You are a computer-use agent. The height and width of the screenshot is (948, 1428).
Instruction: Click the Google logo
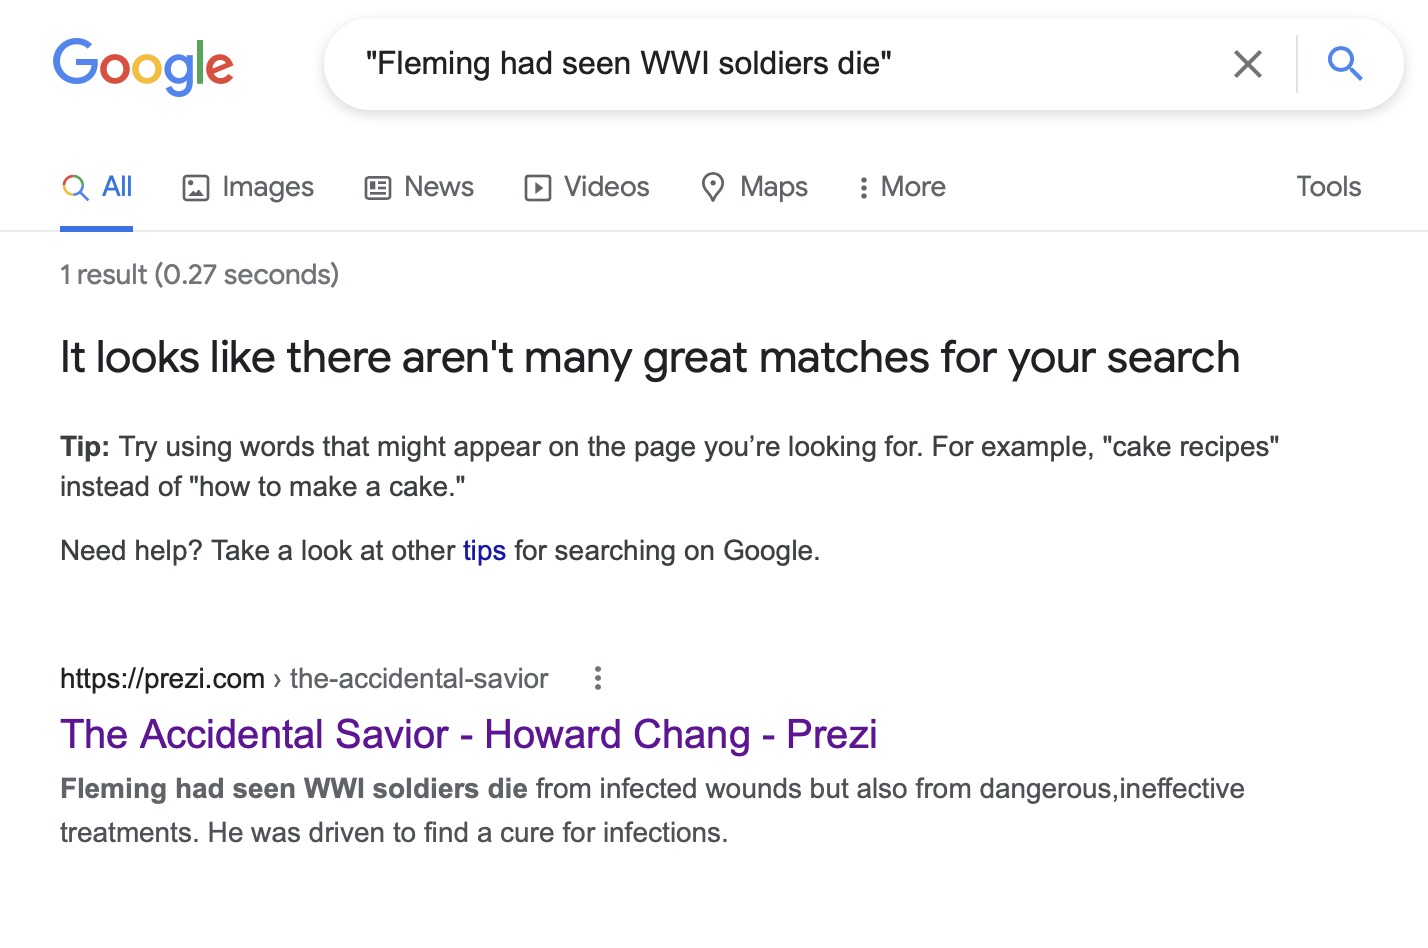point(143,66)
